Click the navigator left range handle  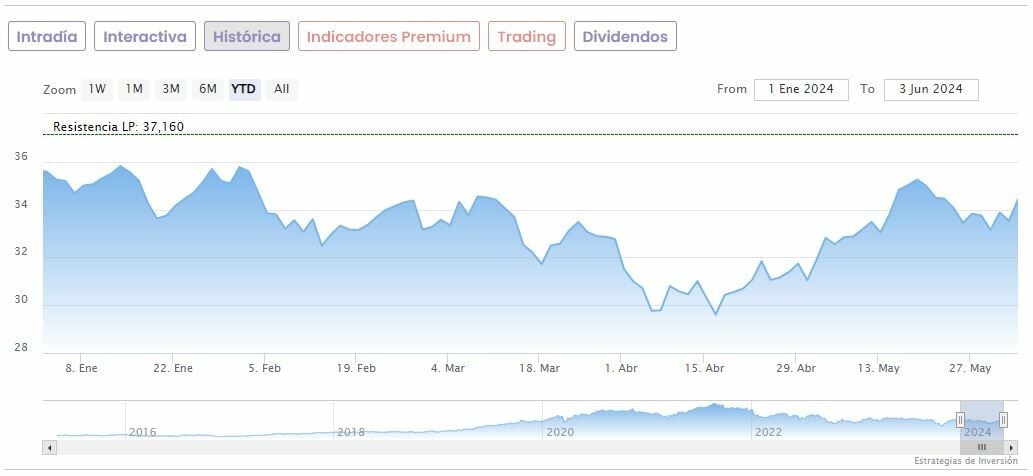[x=960, y=420]
